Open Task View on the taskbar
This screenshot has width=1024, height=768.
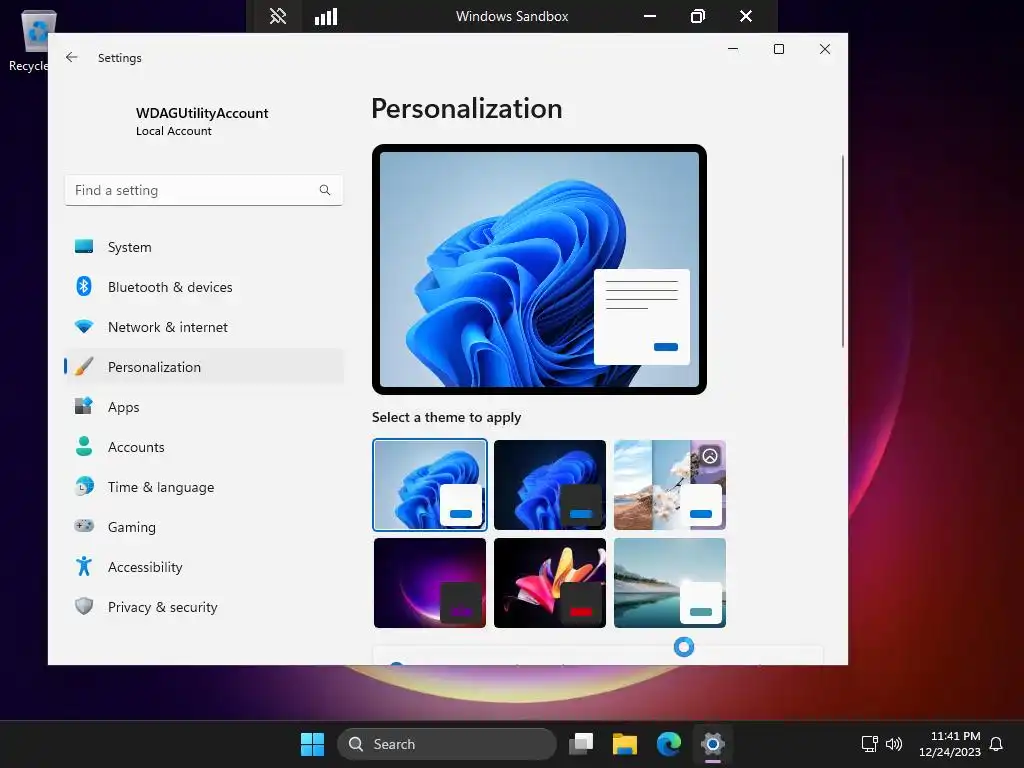(x=581, y=744)
